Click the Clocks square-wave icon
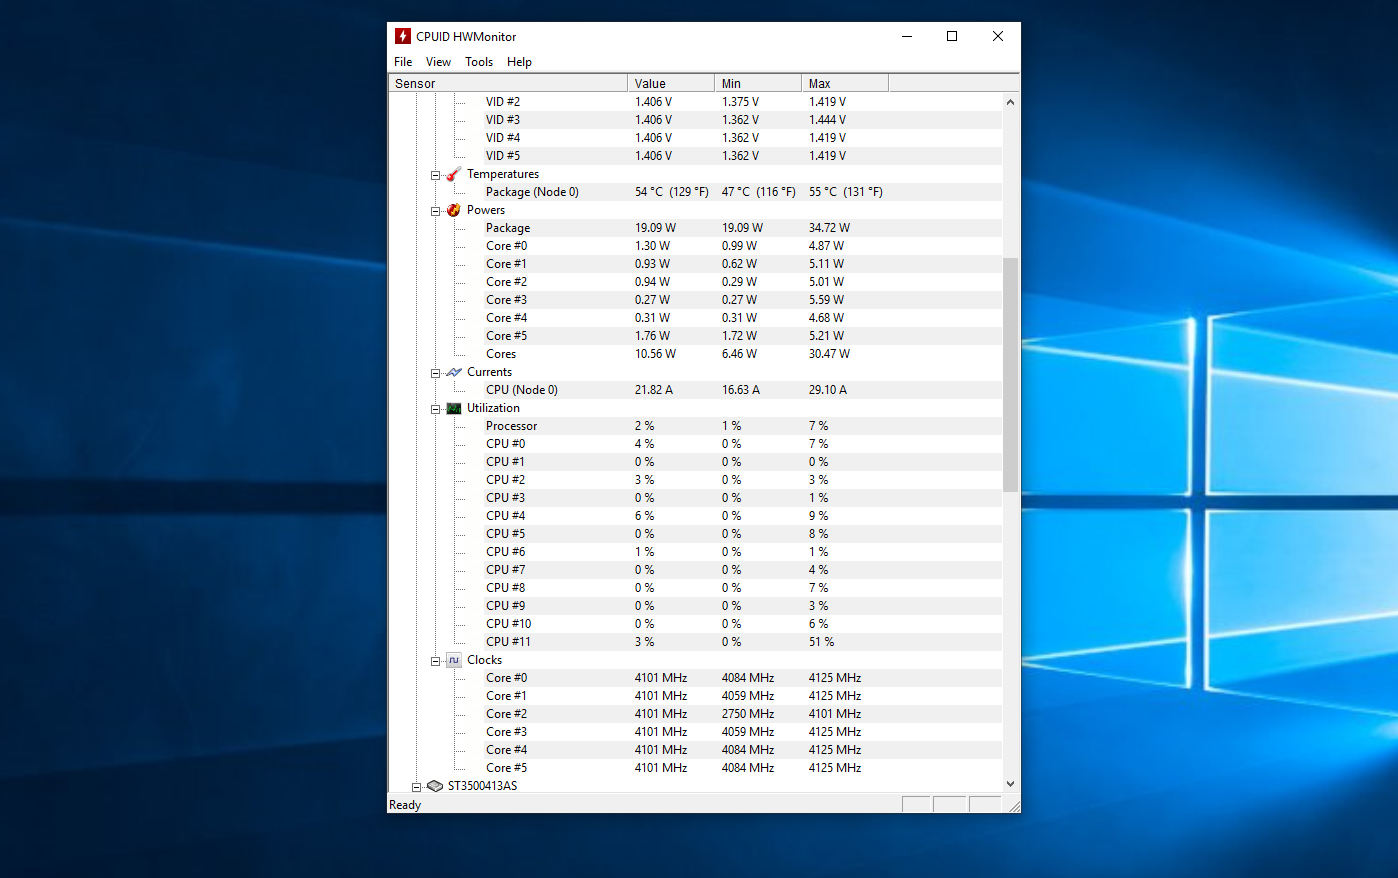Viewport: 1398px width, 878px height. click(454, 660)
